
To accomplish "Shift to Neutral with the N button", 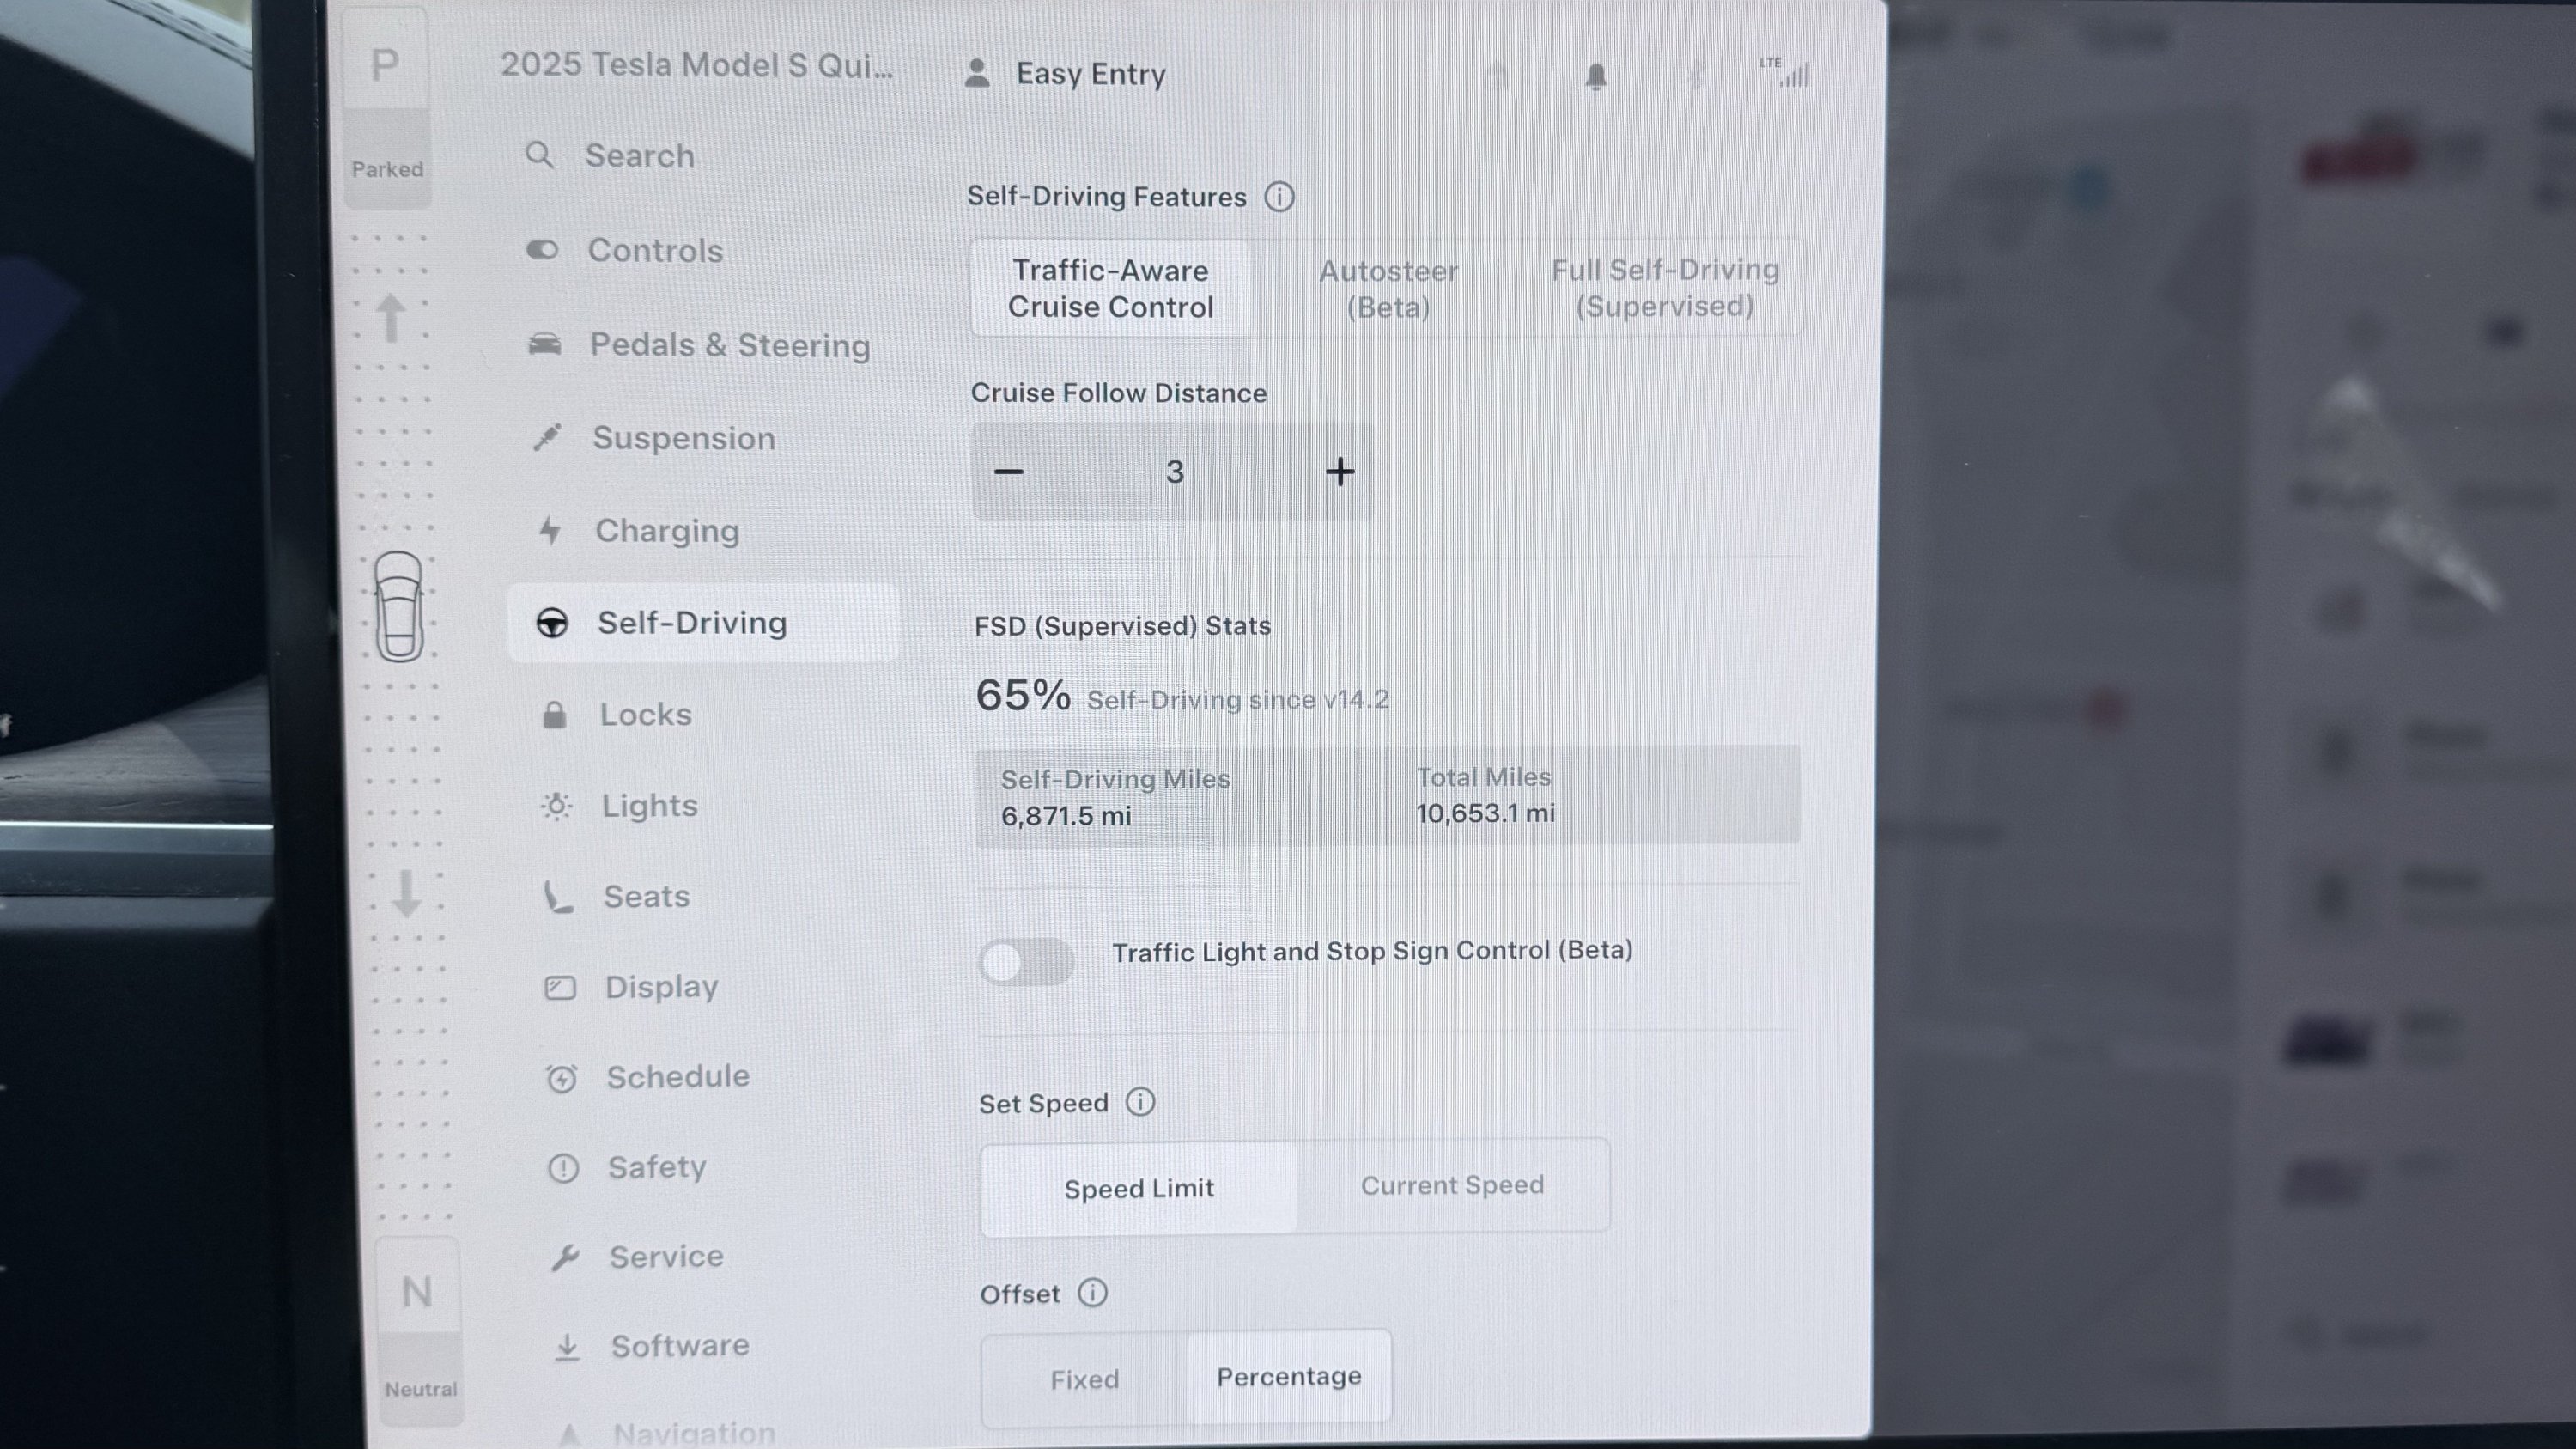I will [417, 1292].
